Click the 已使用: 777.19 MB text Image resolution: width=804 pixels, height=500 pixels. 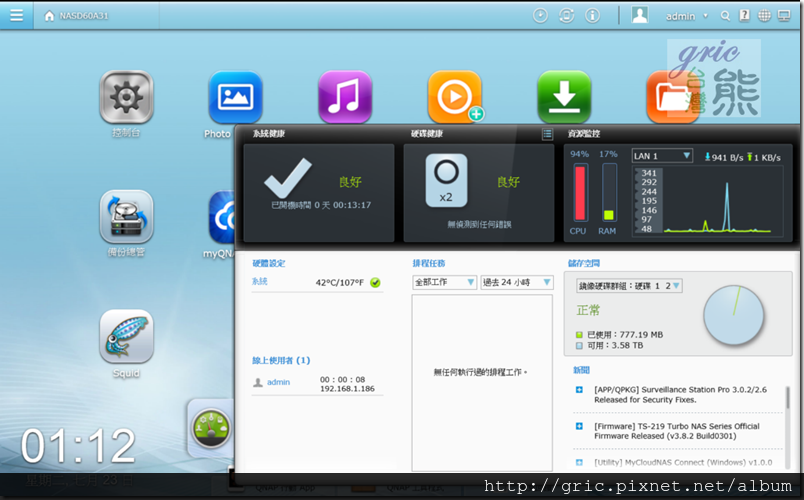pos(625,334)
